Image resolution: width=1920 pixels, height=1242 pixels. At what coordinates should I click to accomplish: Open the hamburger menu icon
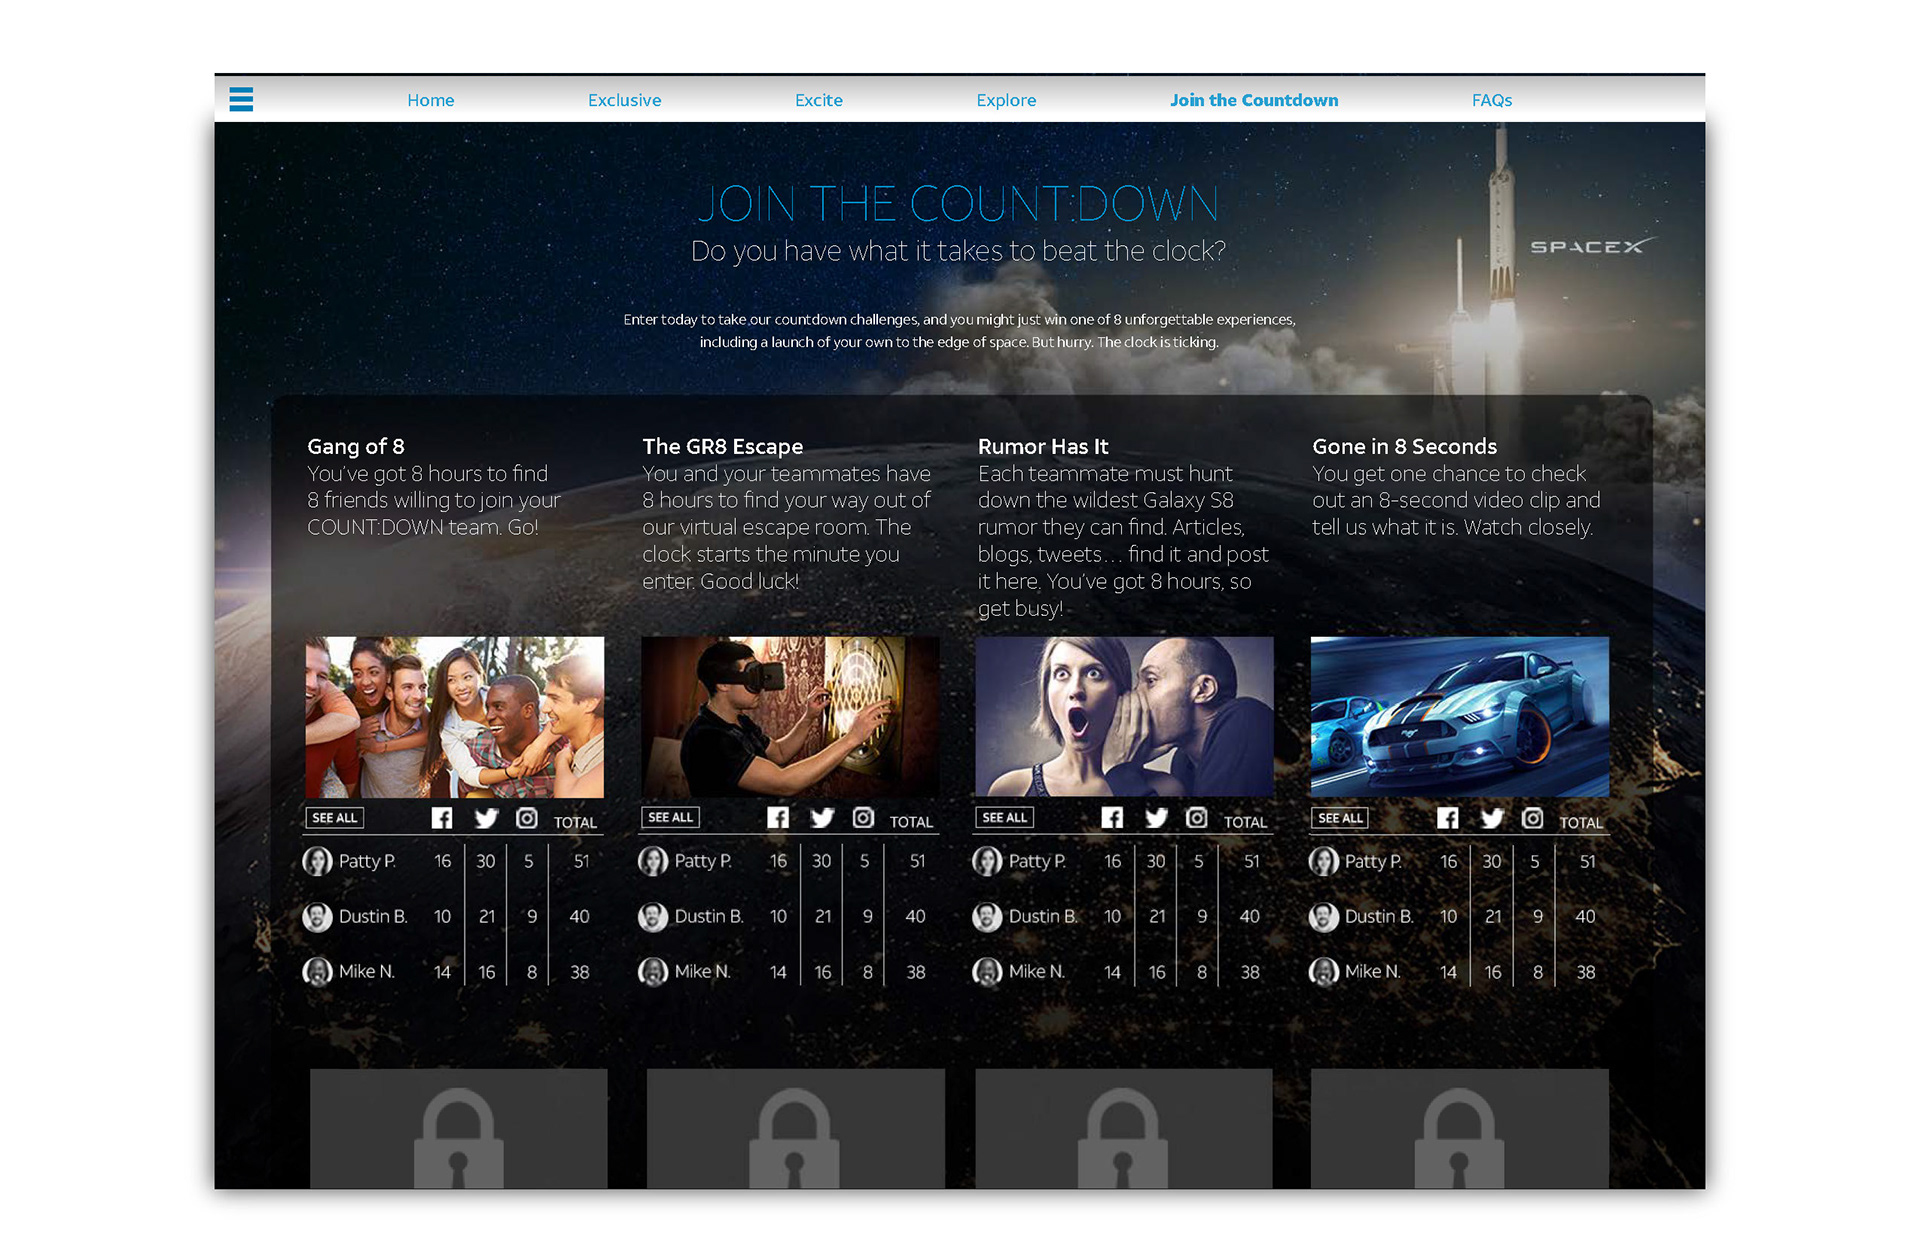pyautogui.click(x=241, y=99)
